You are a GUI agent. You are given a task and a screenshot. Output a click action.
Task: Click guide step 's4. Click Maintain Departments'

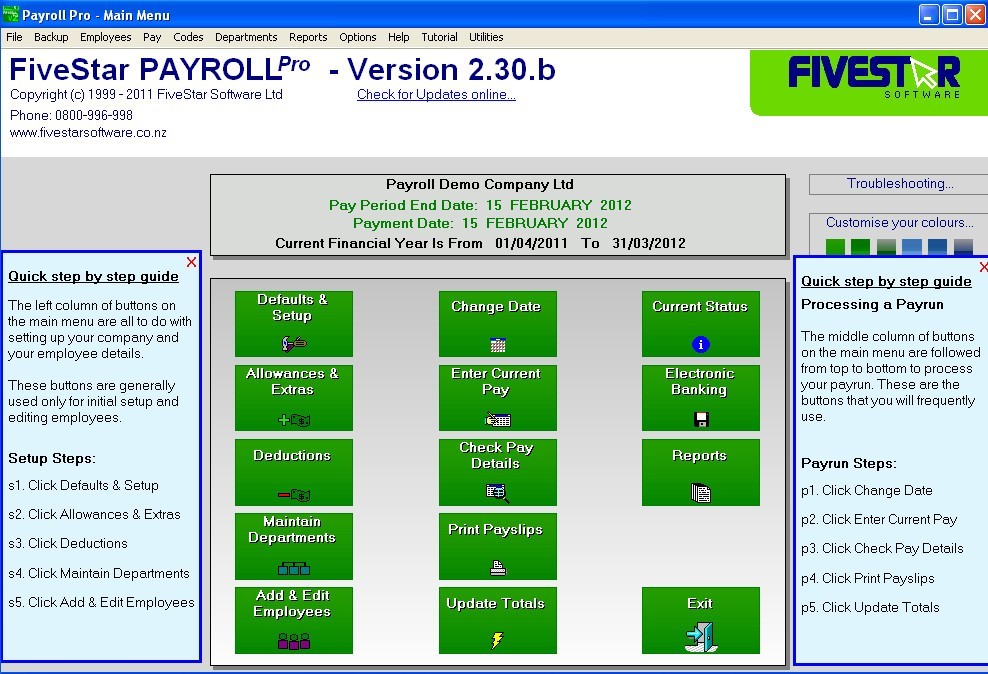coord(99,573)
